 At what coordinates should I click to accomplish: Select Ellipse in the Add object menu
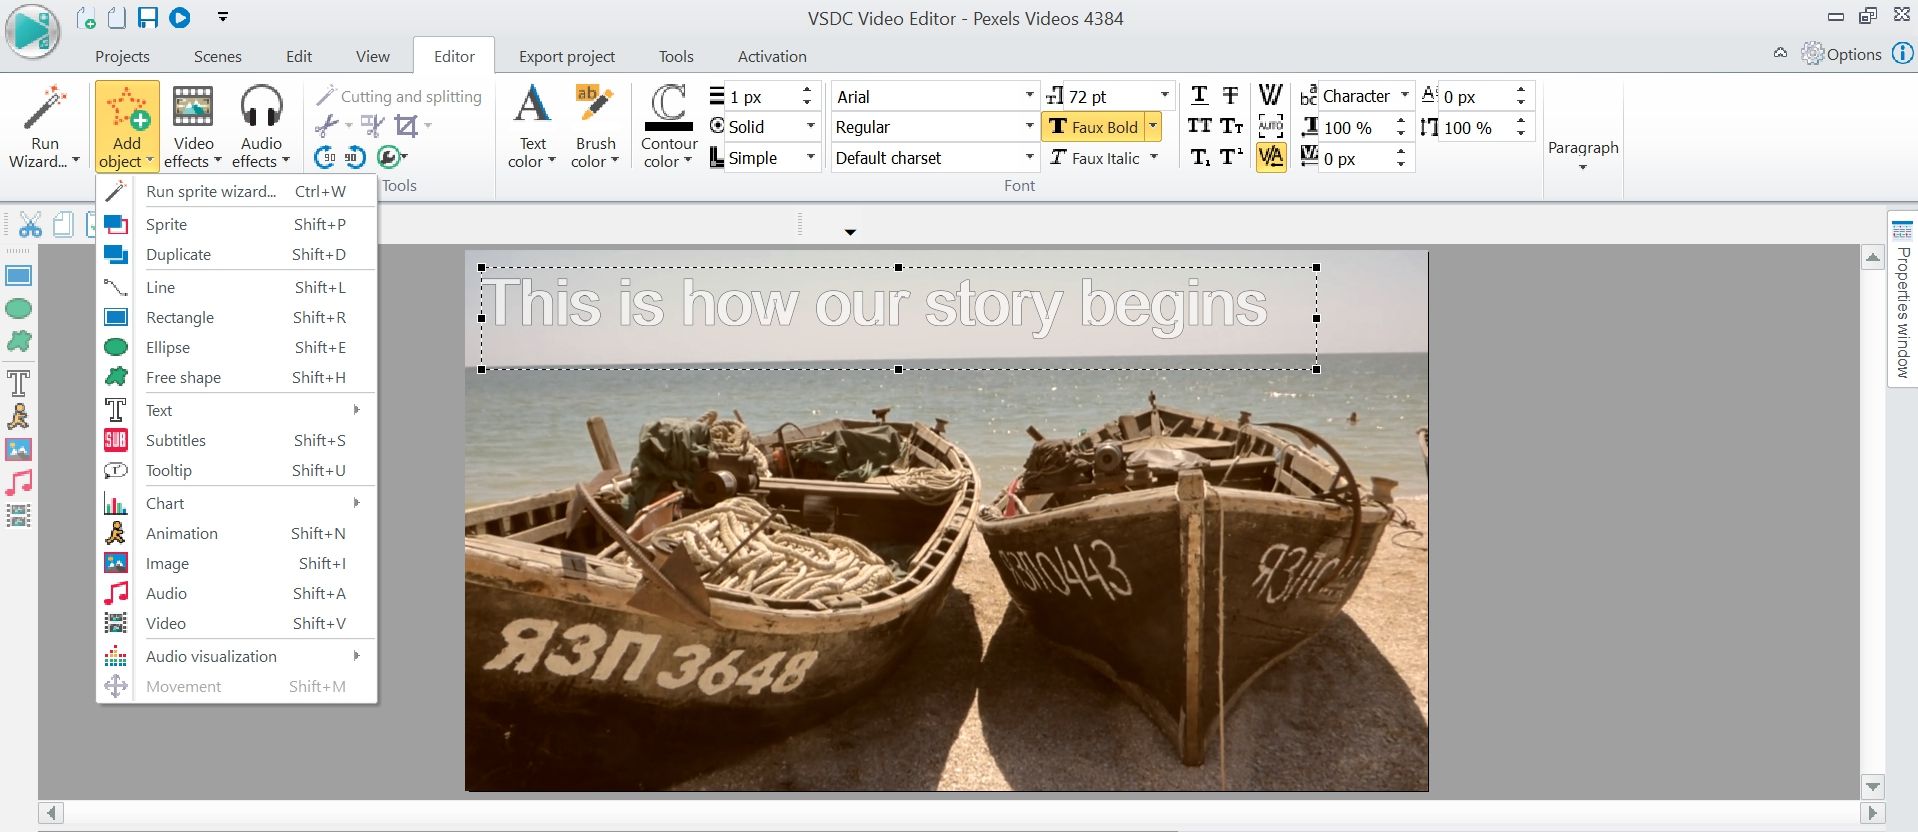[237, 347]
